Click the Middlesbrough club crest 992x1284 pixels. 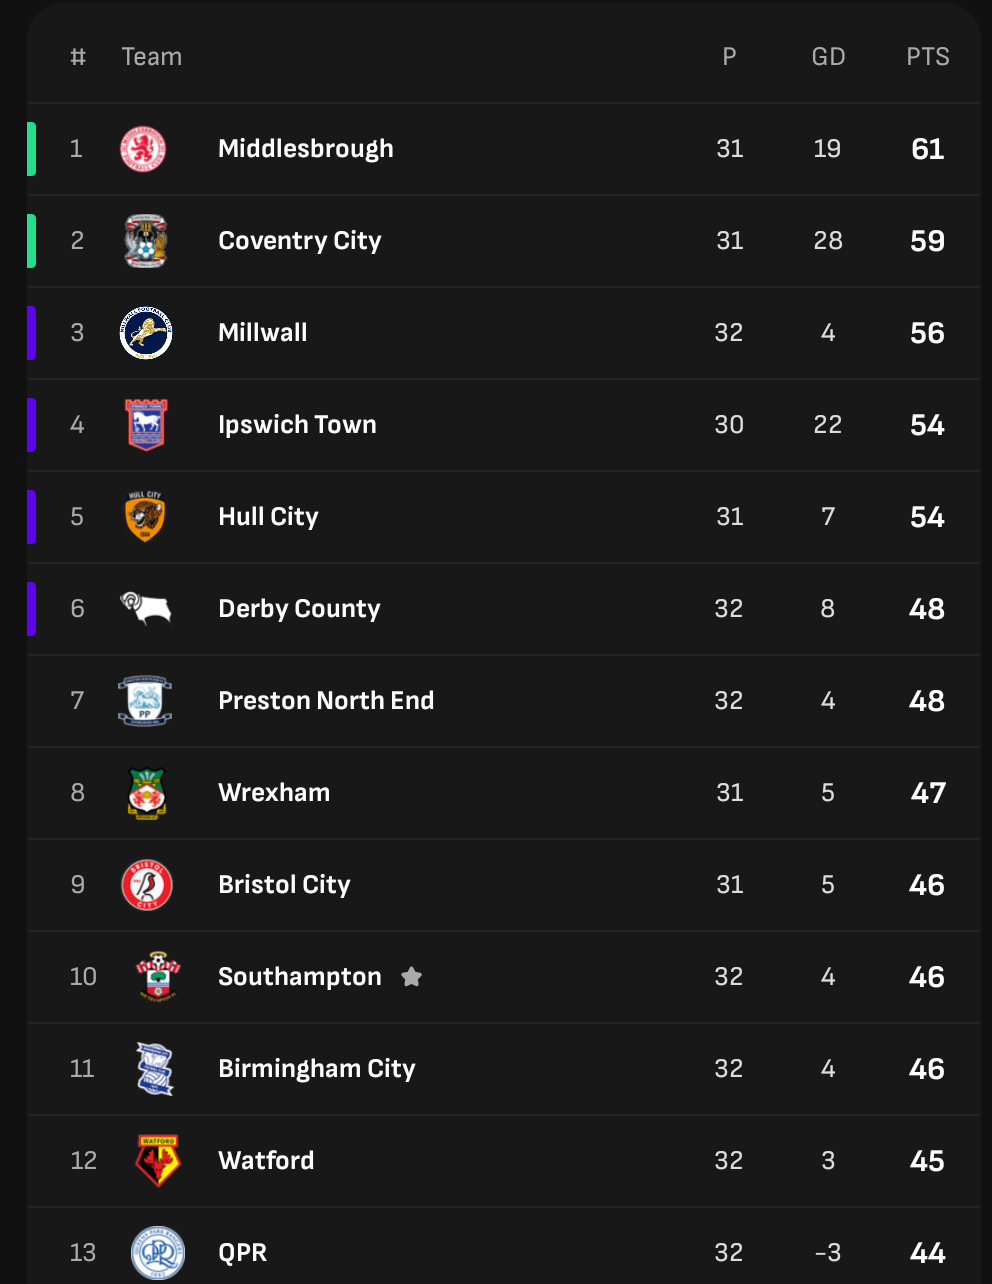coord(144,149)
